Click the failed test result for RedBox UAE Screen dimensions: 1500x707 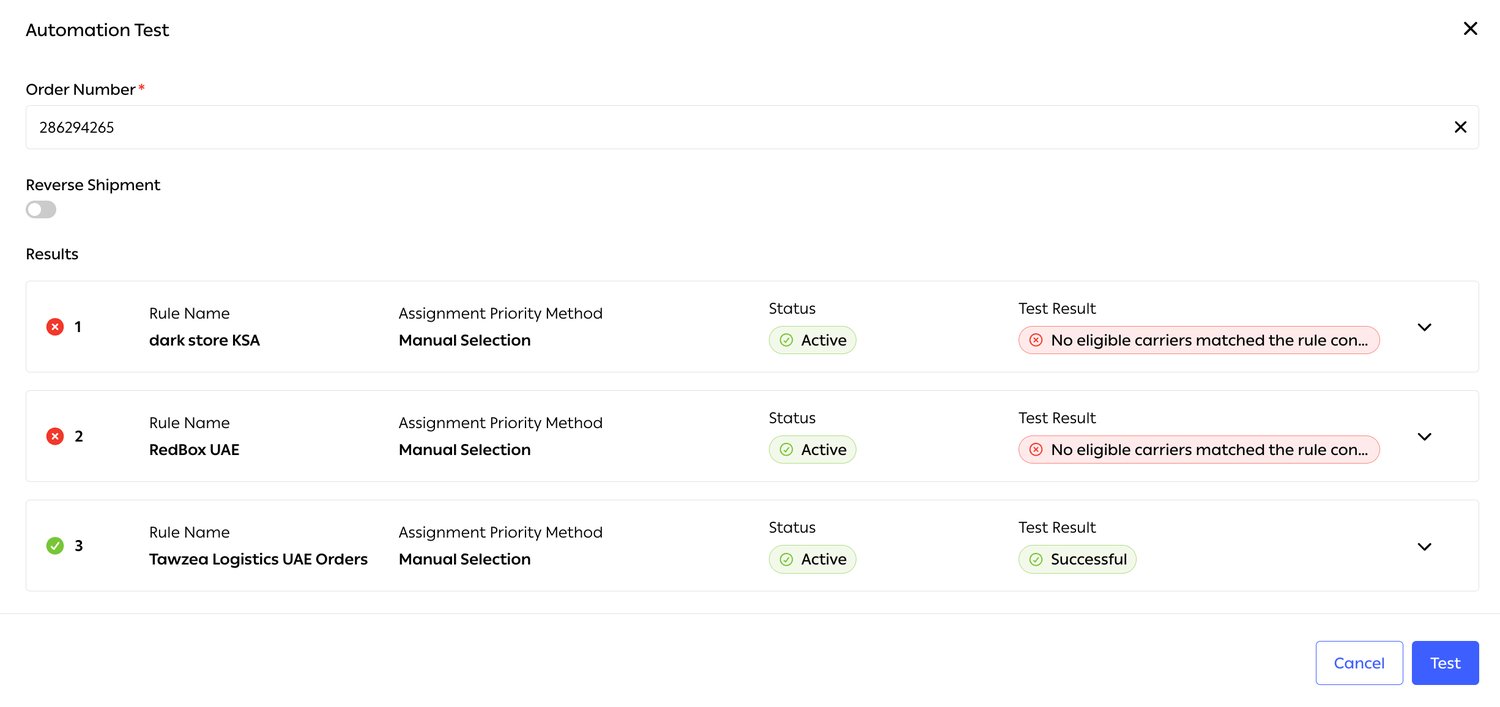coord(1199,450)
